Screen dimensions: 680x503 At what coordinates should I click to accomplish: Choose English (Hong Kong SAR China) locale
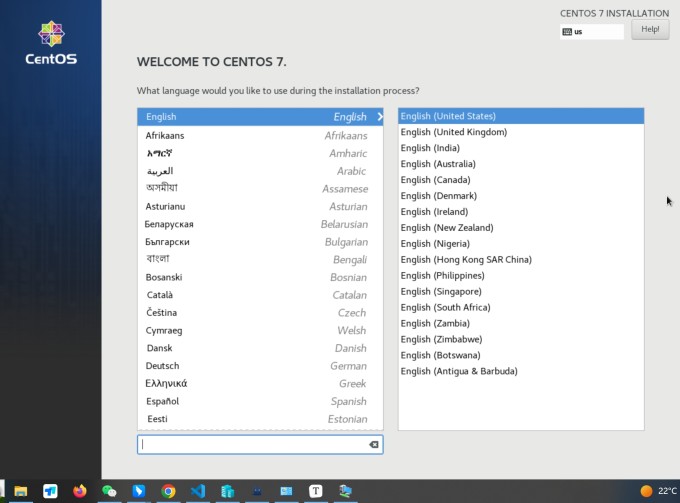521,260
